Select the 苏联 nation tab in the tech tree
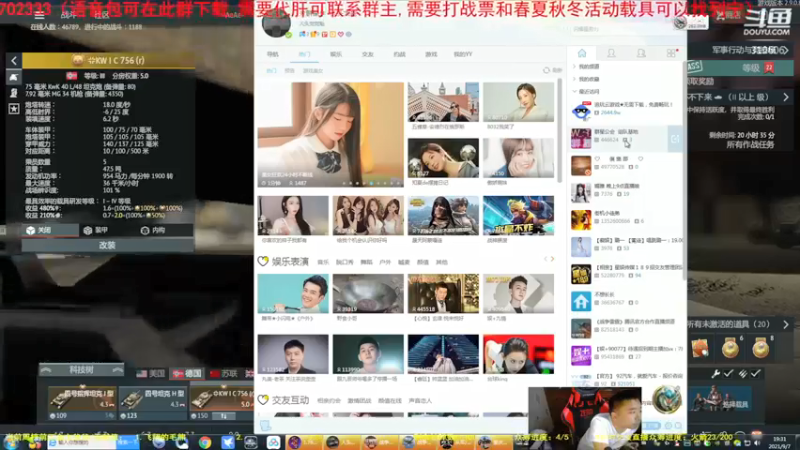 (x=223, y=374)
